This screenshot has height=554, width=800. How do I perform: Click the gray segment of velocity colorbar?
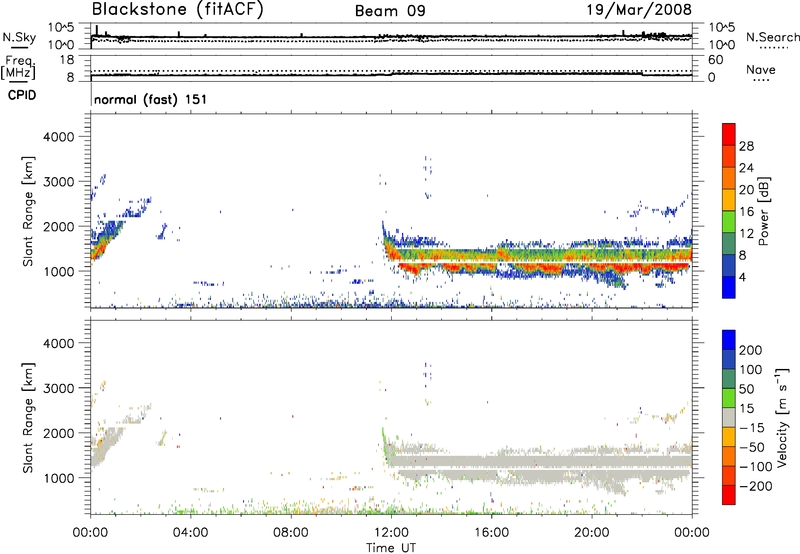tap(729, 417)
